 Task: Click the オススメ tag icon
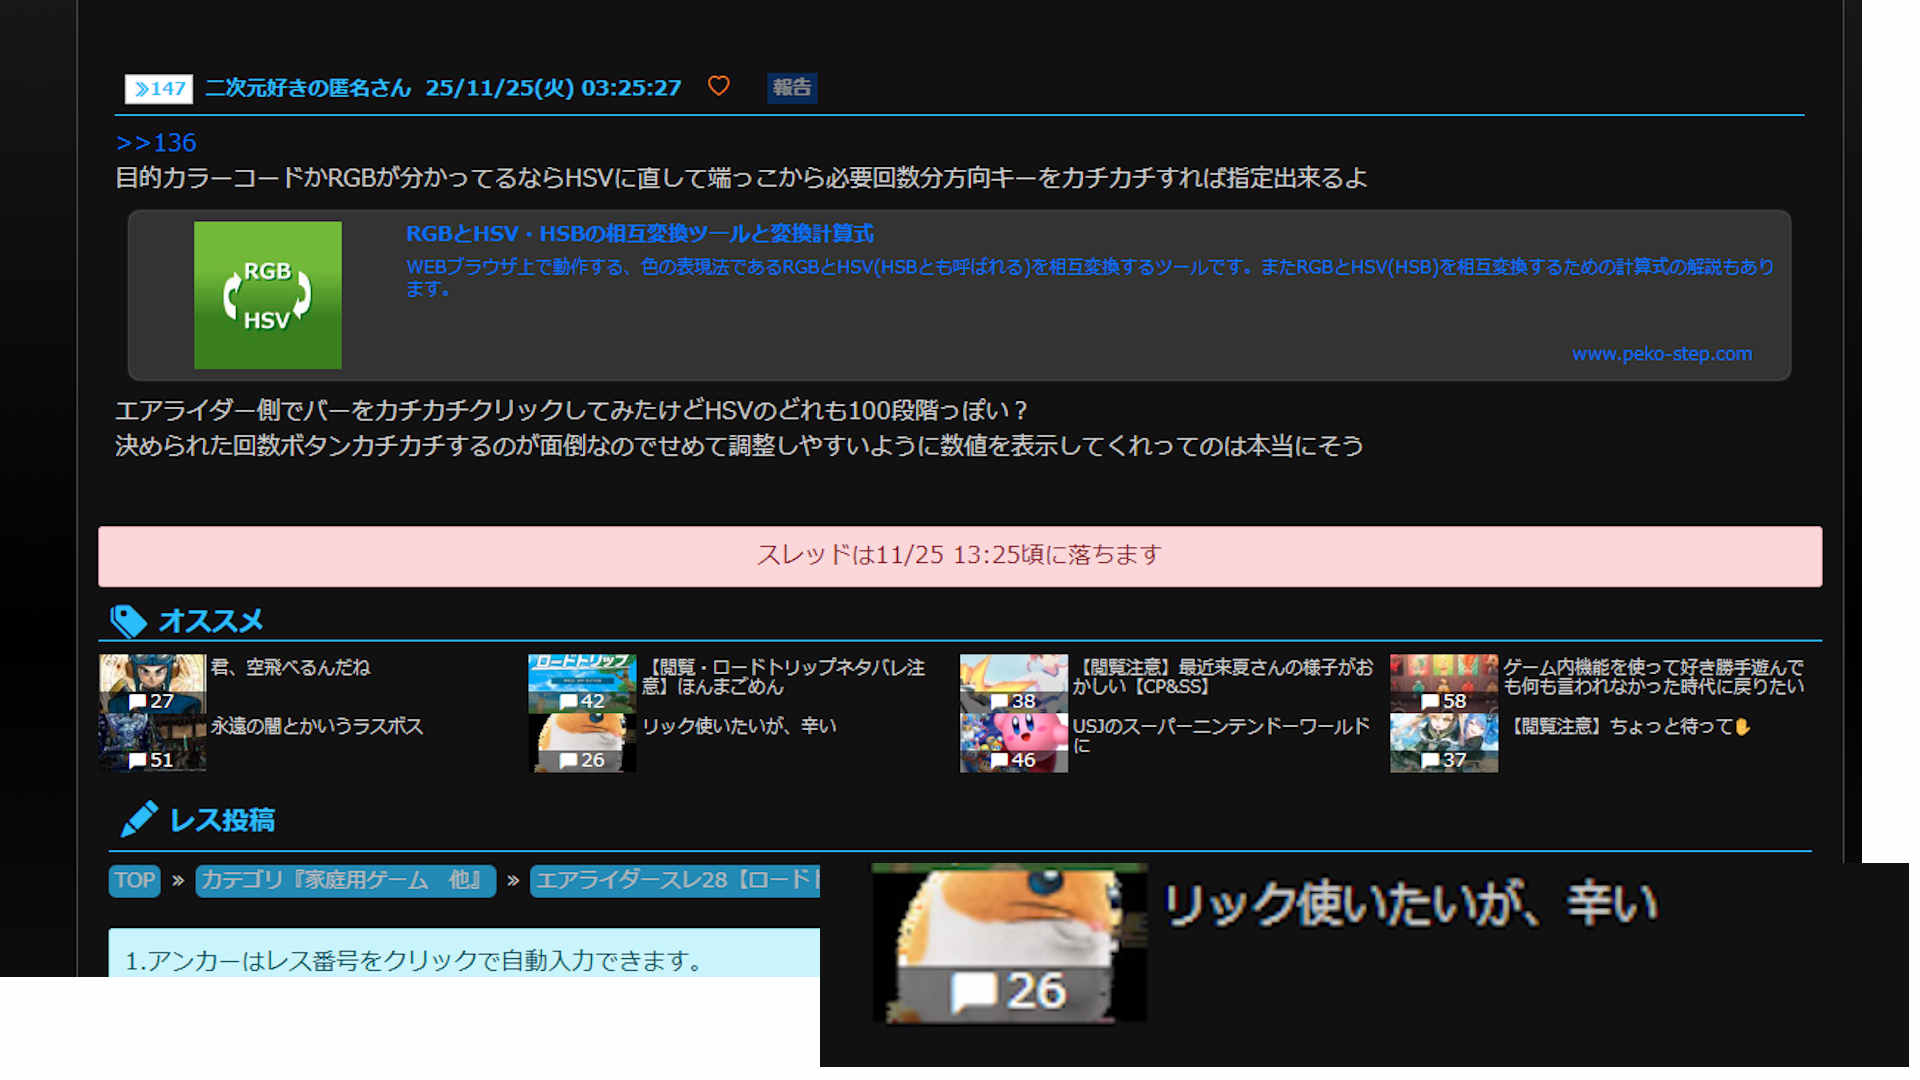[128, 621]
